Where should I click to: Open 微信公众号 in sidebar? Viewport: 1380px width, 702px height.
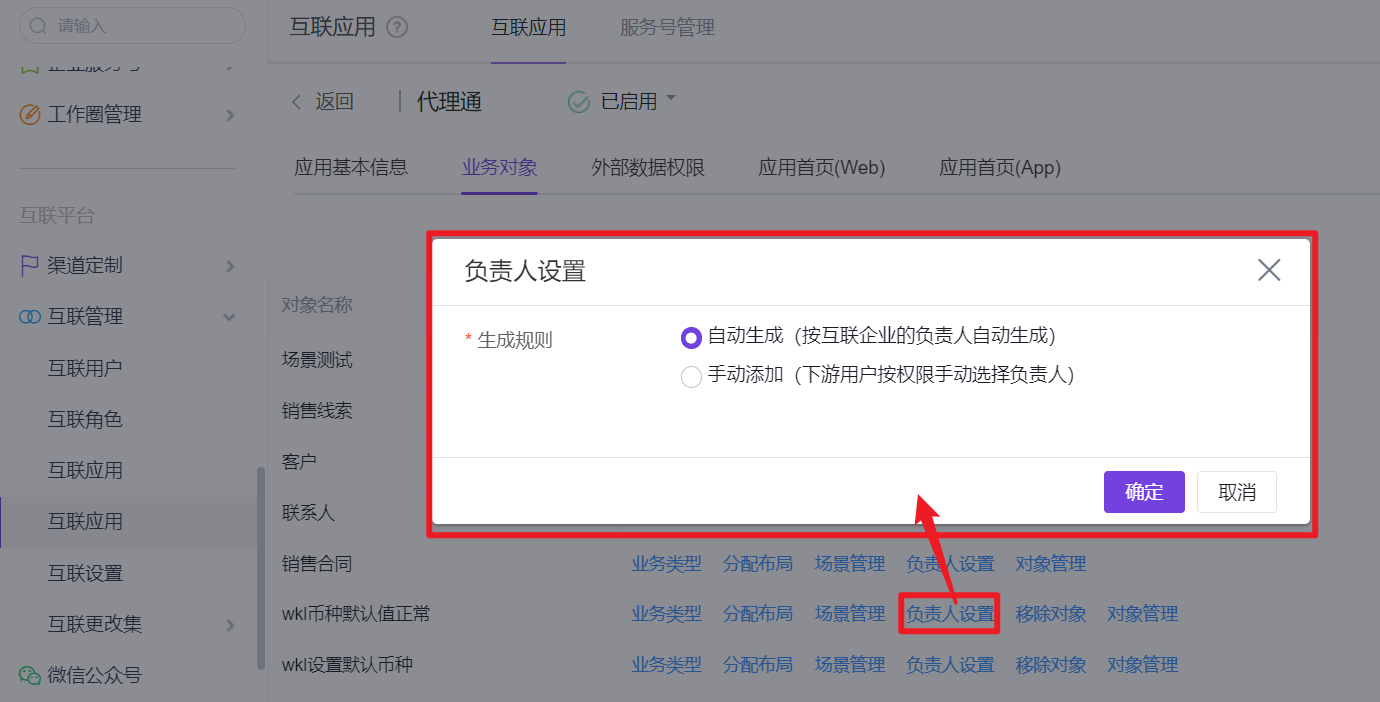(x=95, y=675)
